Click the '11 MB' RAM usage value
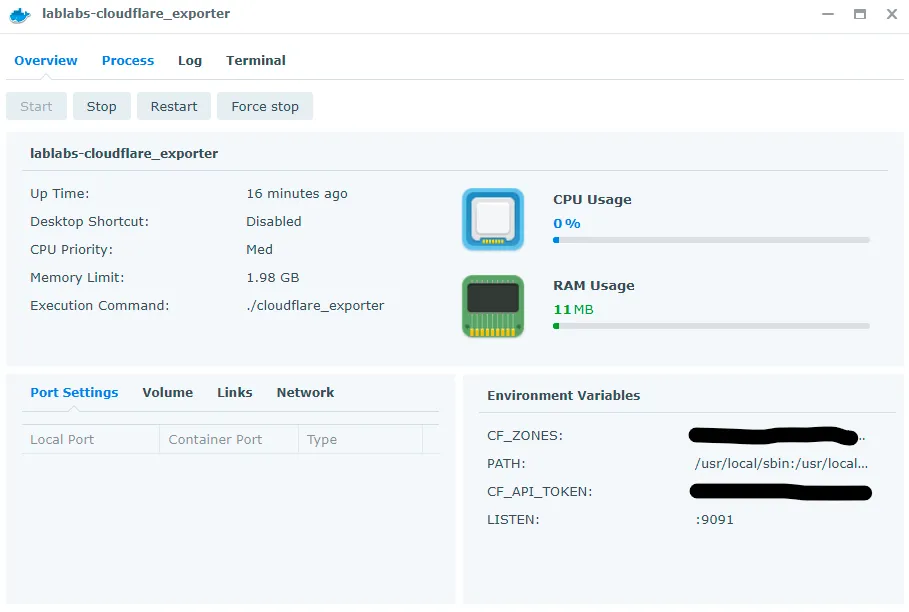 (x=573, y=309)
